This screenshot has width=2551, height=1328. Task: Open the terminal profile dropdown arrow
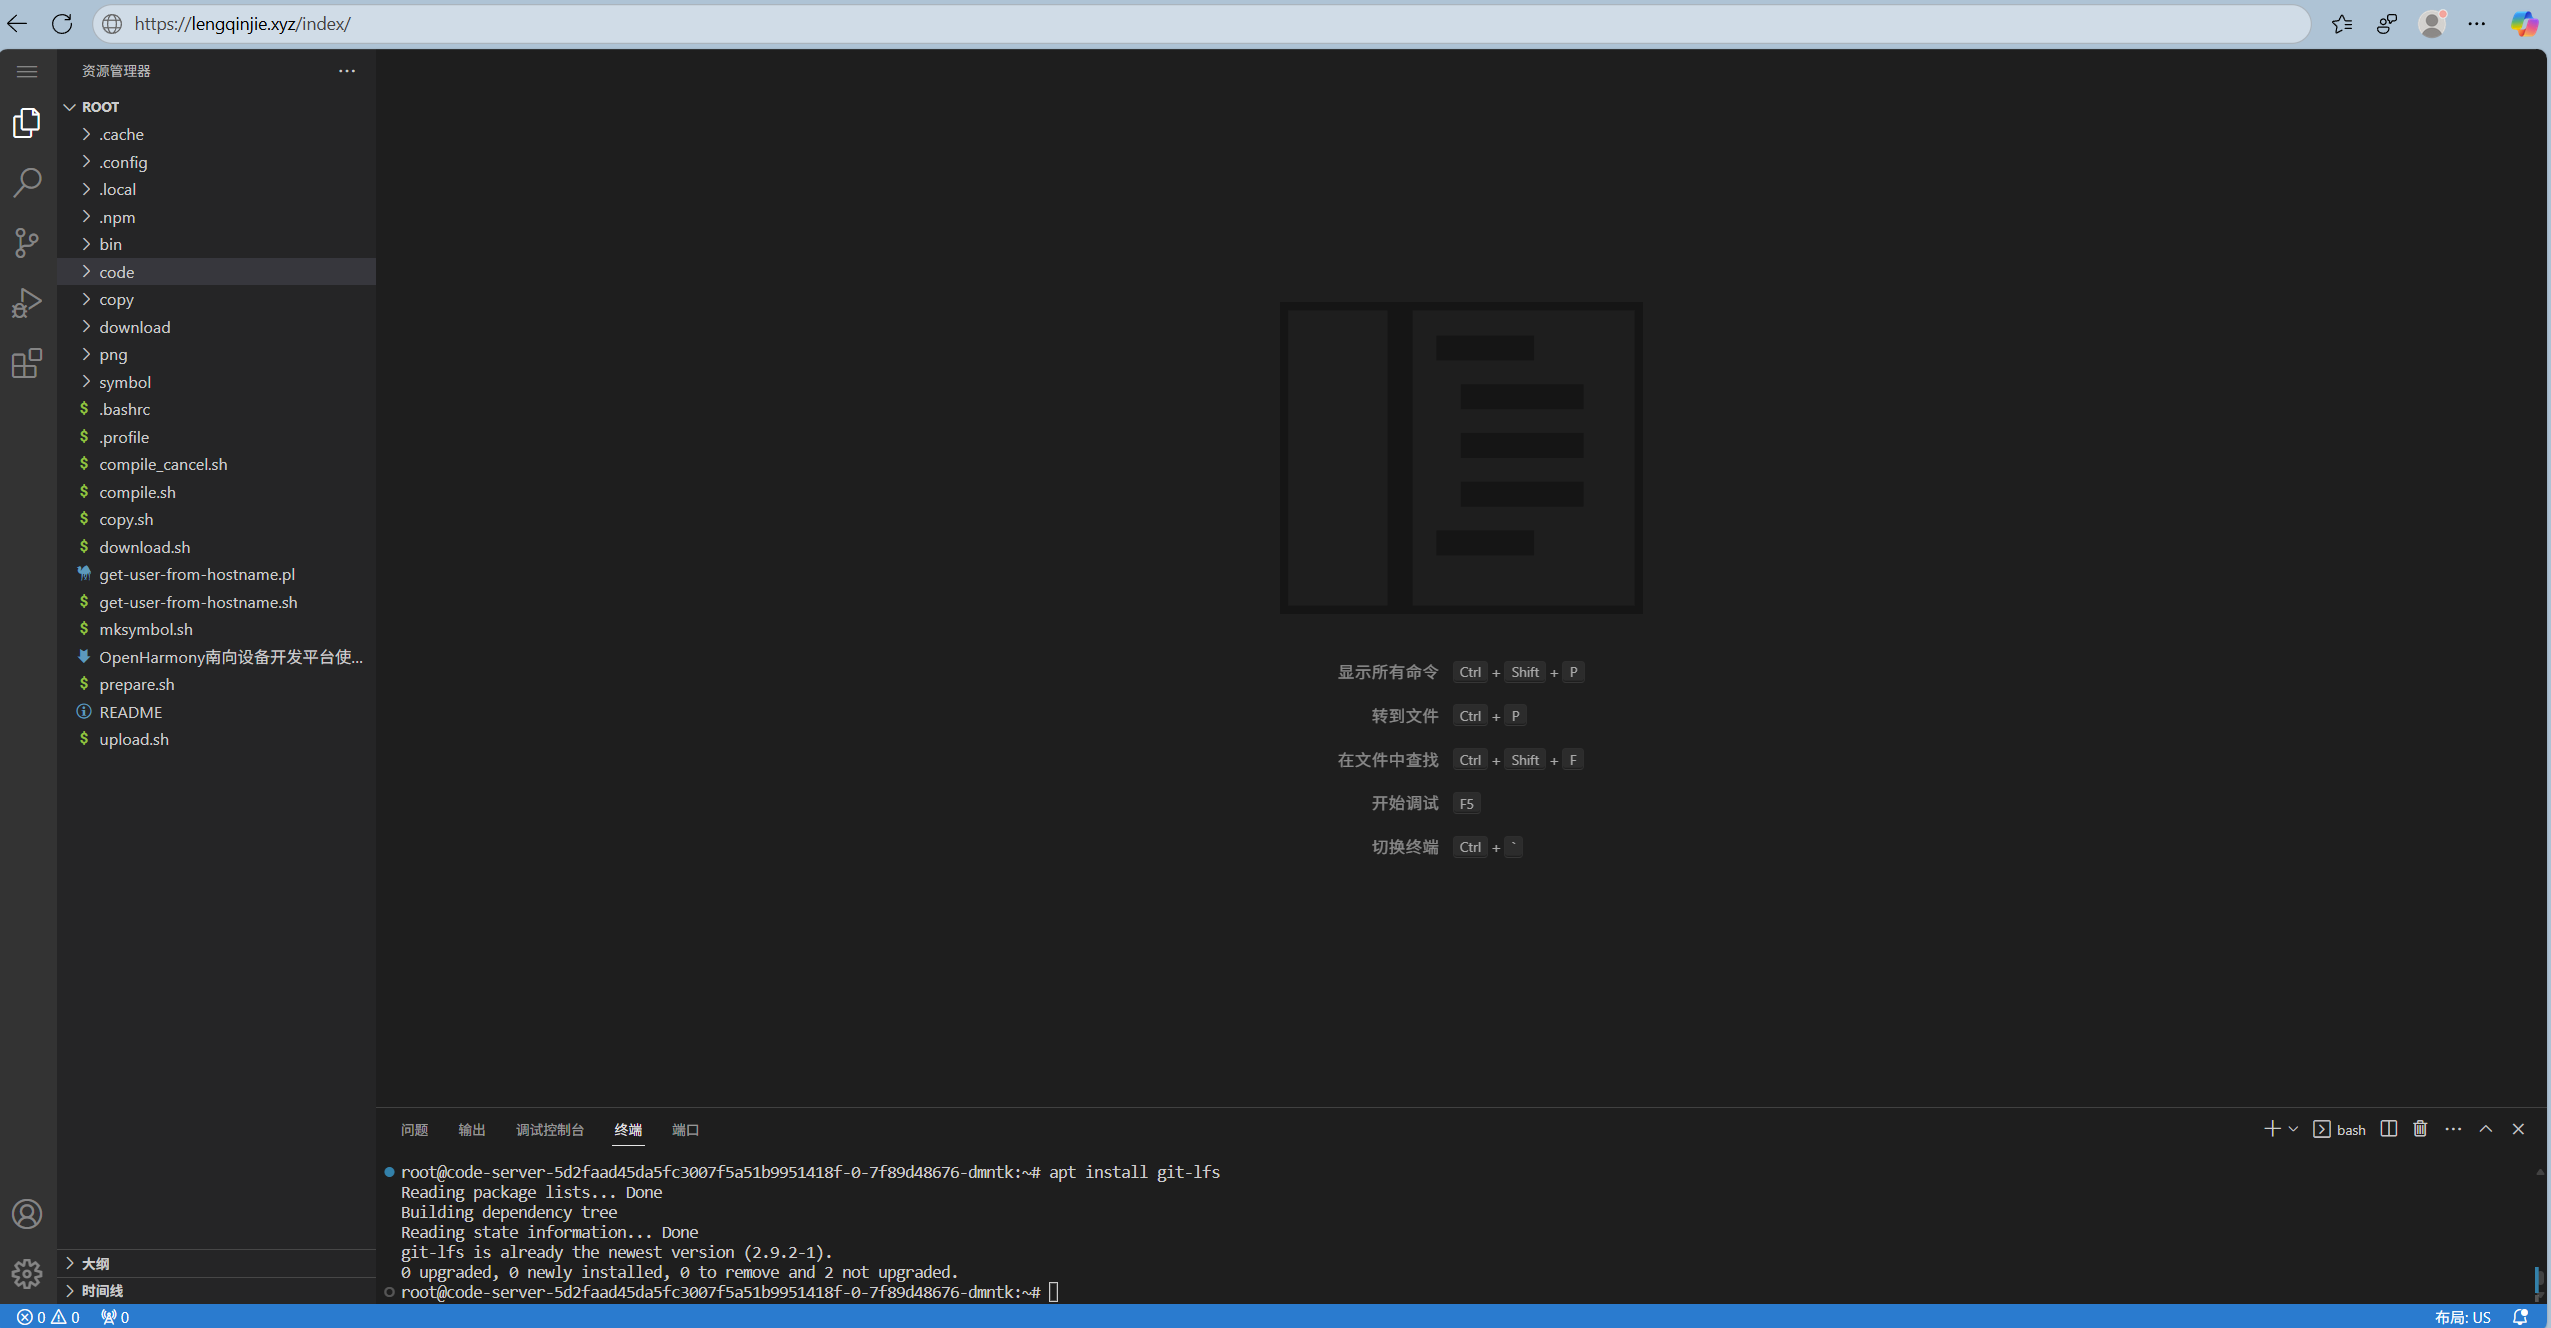coord(2293,1129)
